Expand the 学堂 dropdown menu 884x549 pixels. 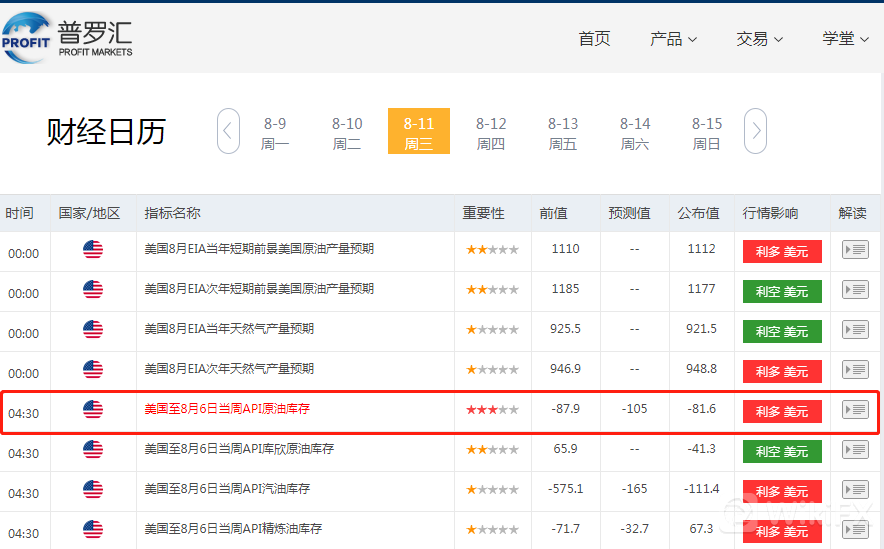[845, 39]
